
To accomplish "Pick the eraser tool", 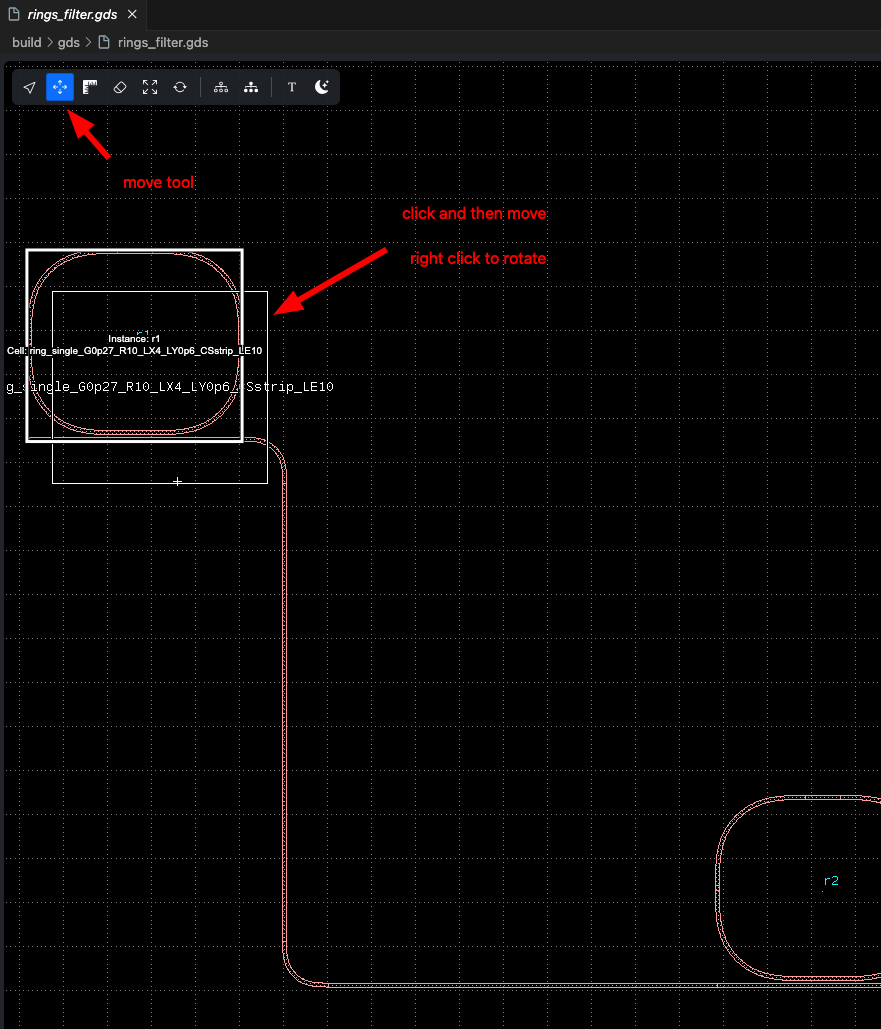I will [x=120, y=87].
